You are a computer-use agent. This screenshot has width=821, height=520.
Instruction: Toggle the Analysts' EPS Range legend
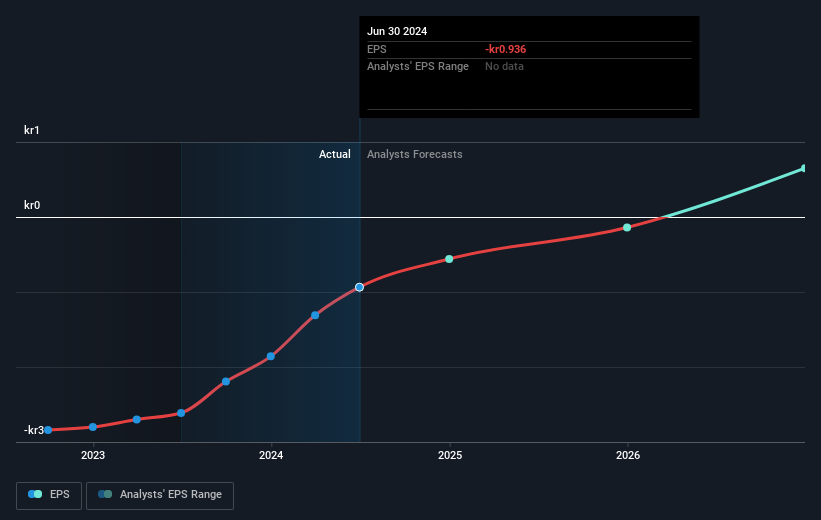[160, 495]
